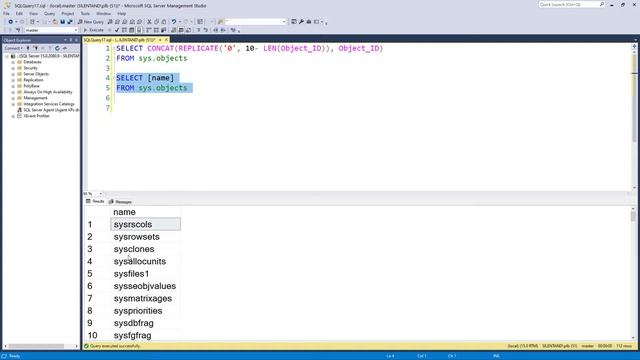The height and width of the screenshot is (360, 640).
Task: Click the Save All icon
Action: 70,22
